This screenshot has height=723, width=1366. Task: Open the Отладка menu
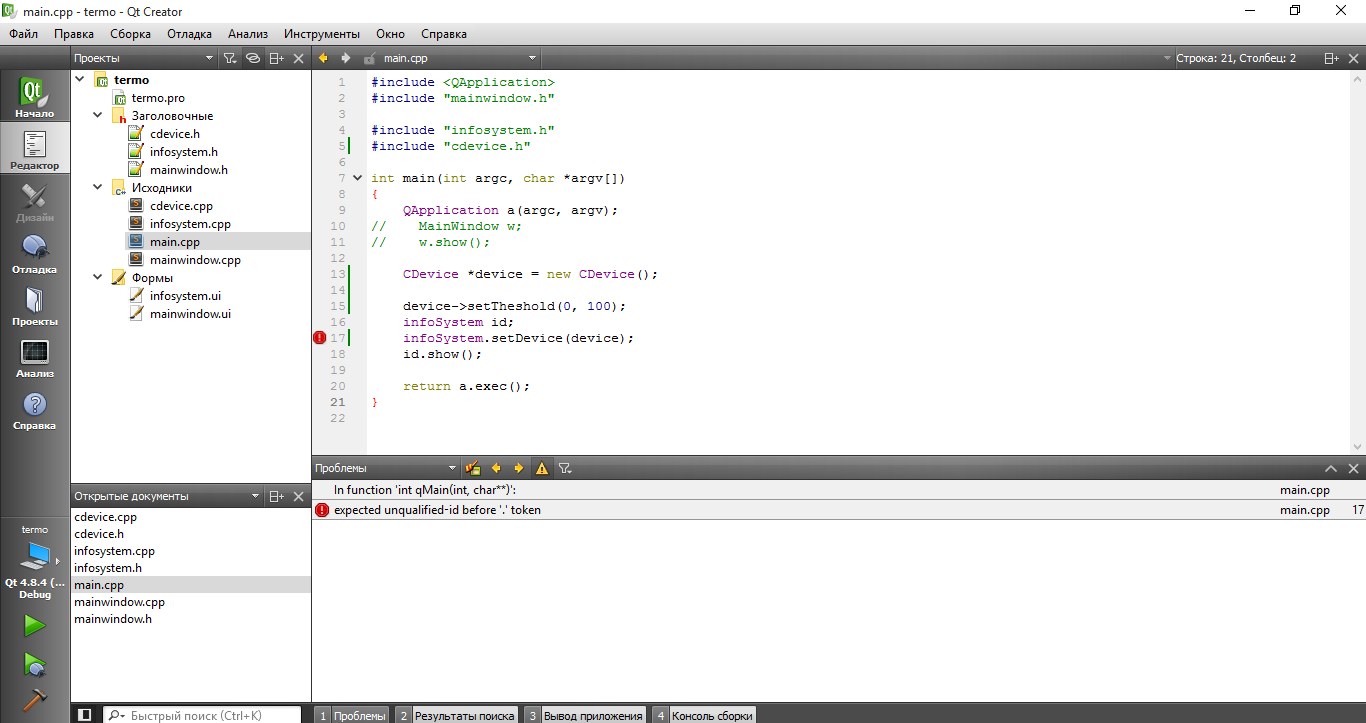[190, 34]
